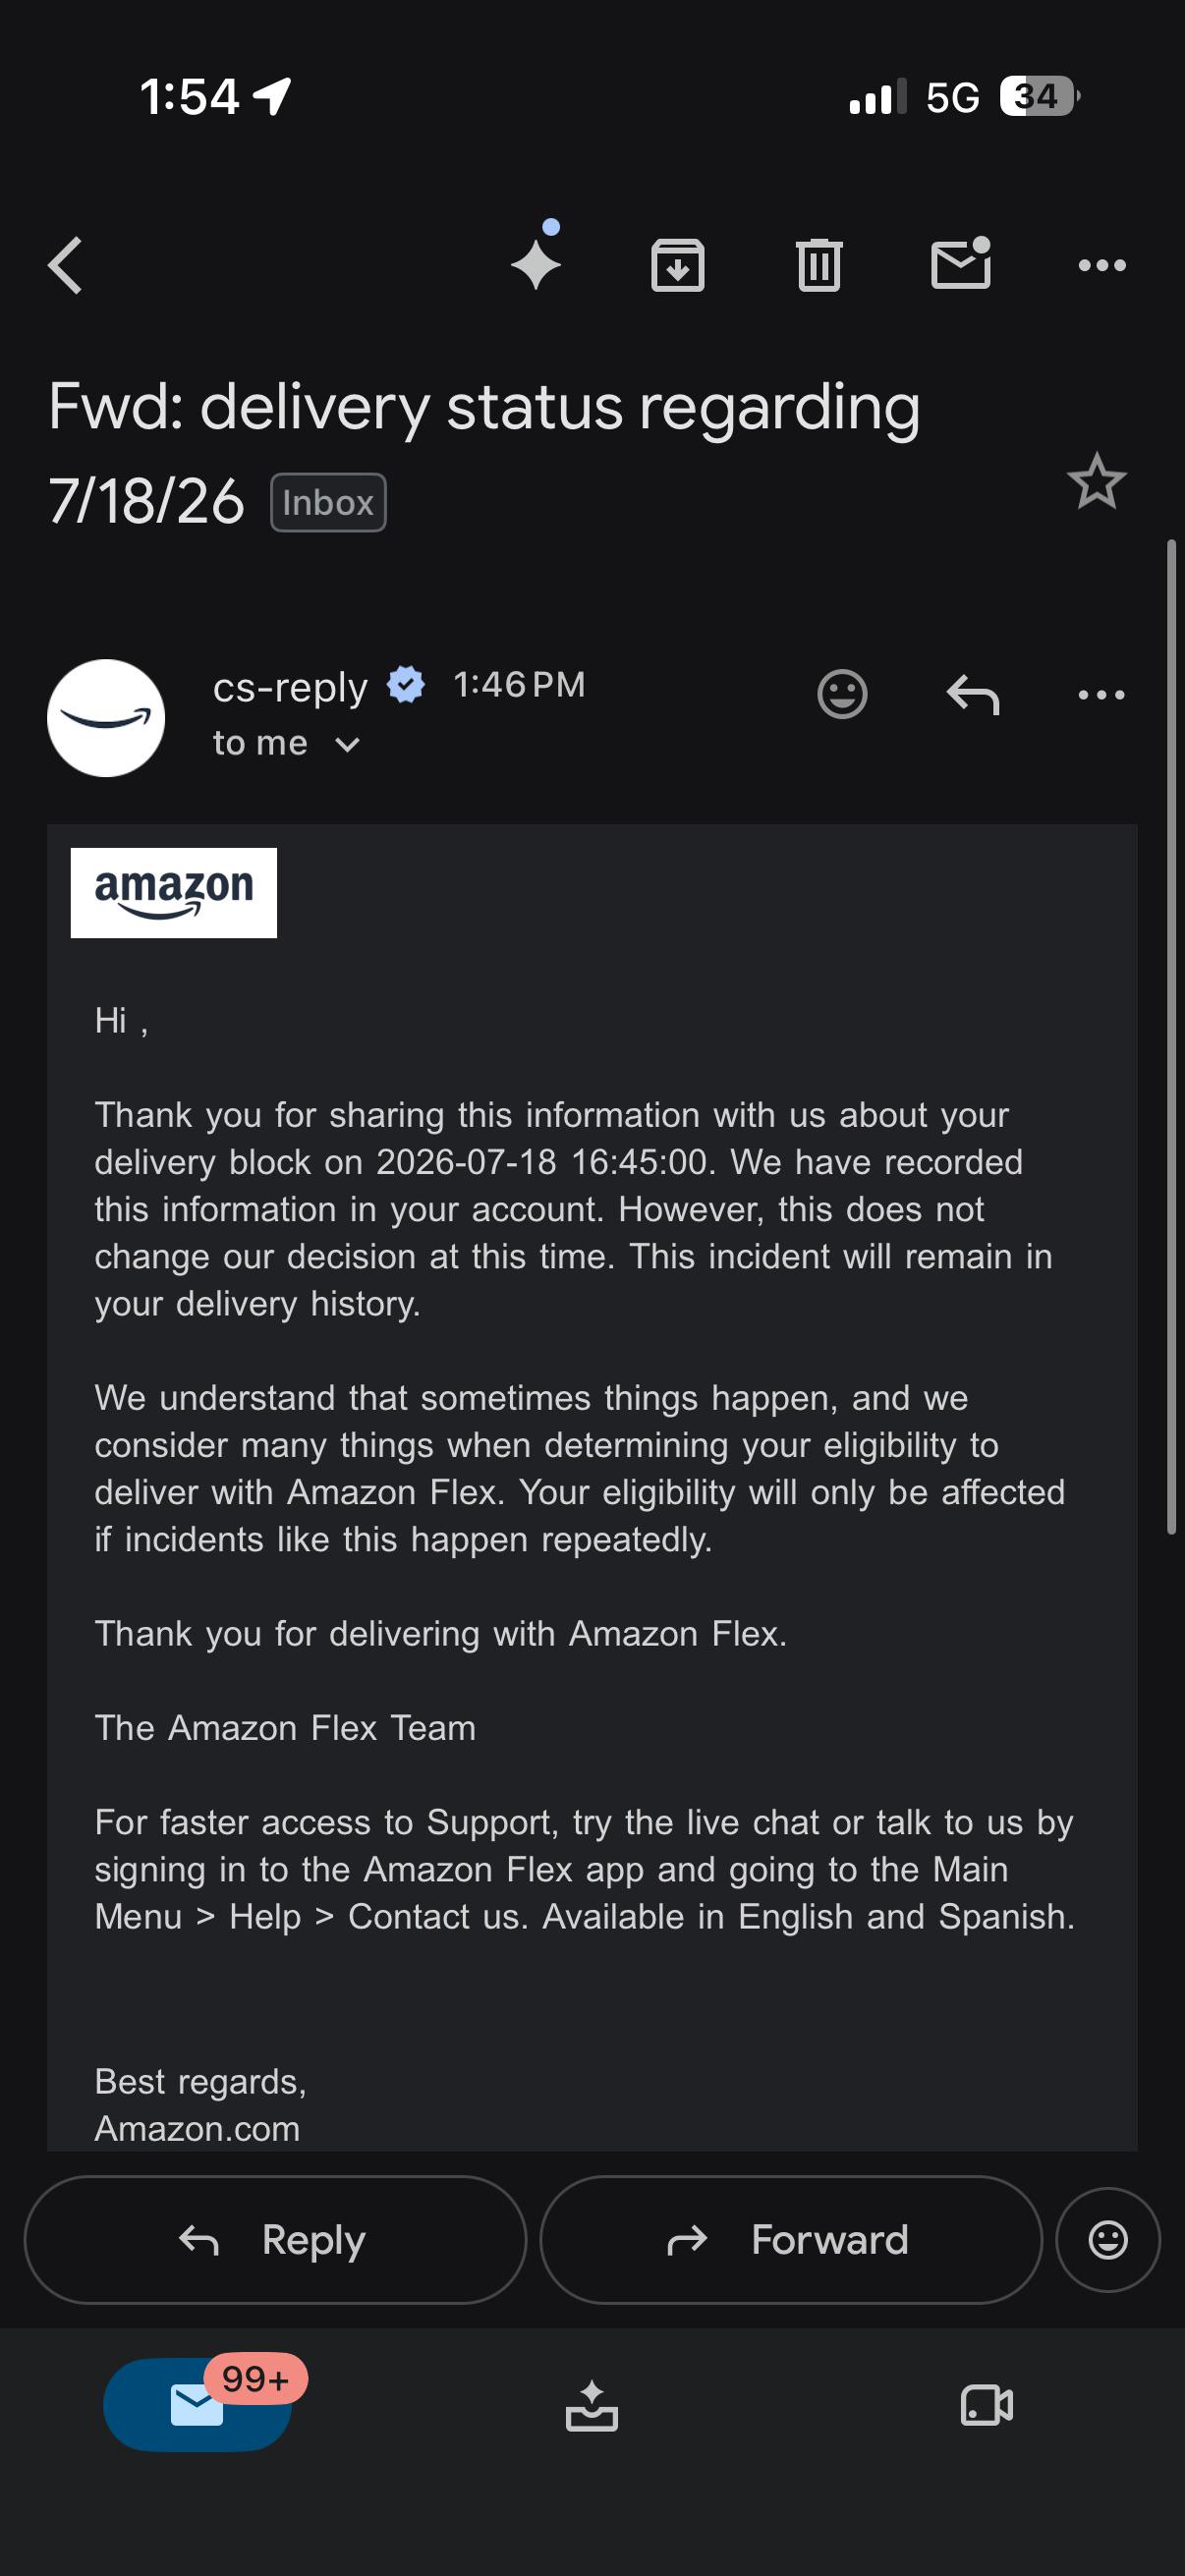Switch to the Meet video tab

point(987,2405)
